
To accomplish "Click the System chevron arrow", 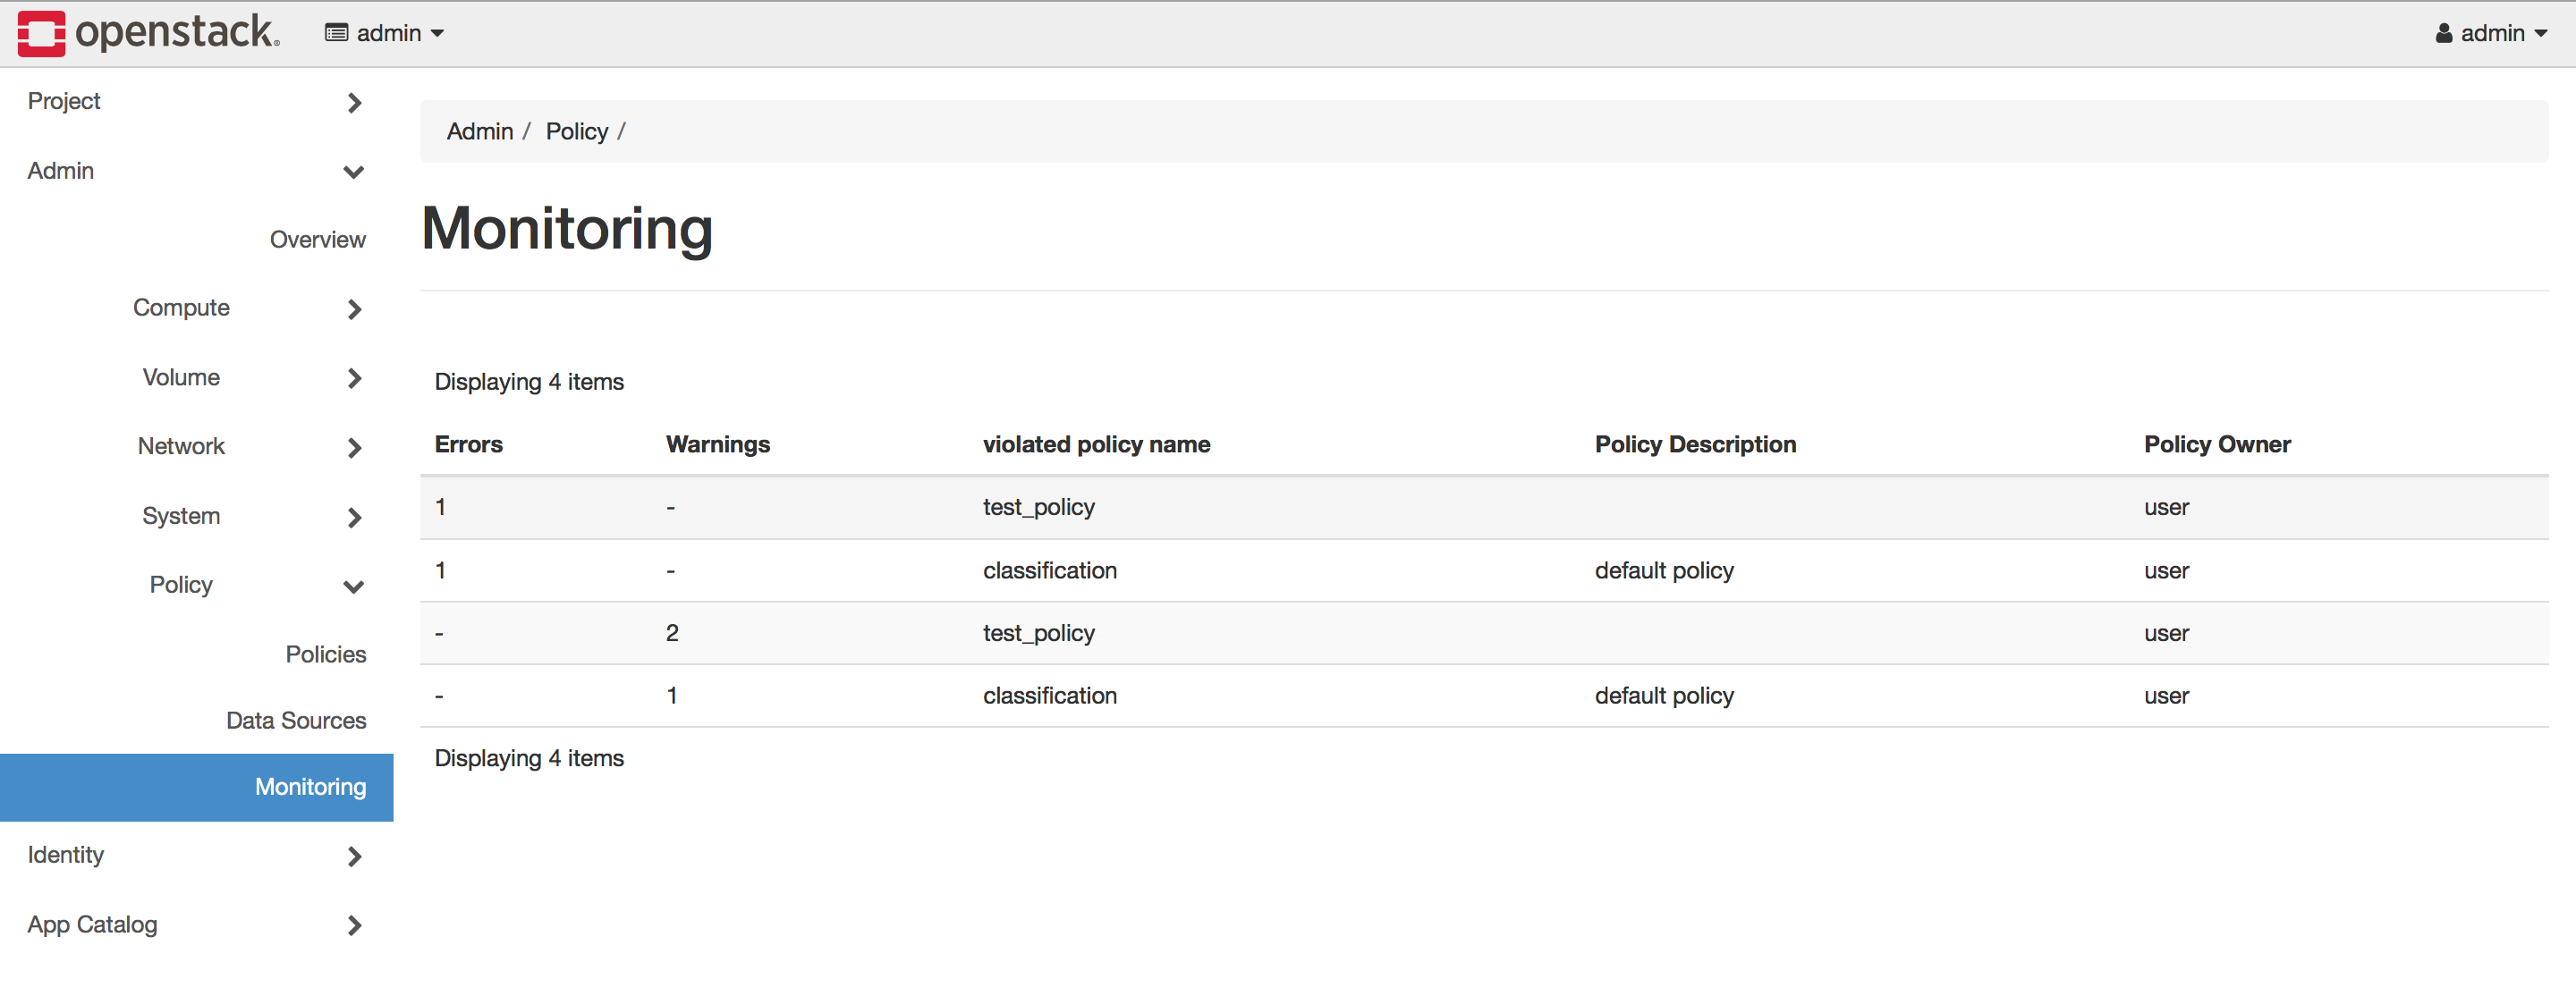I will [354, 517].
